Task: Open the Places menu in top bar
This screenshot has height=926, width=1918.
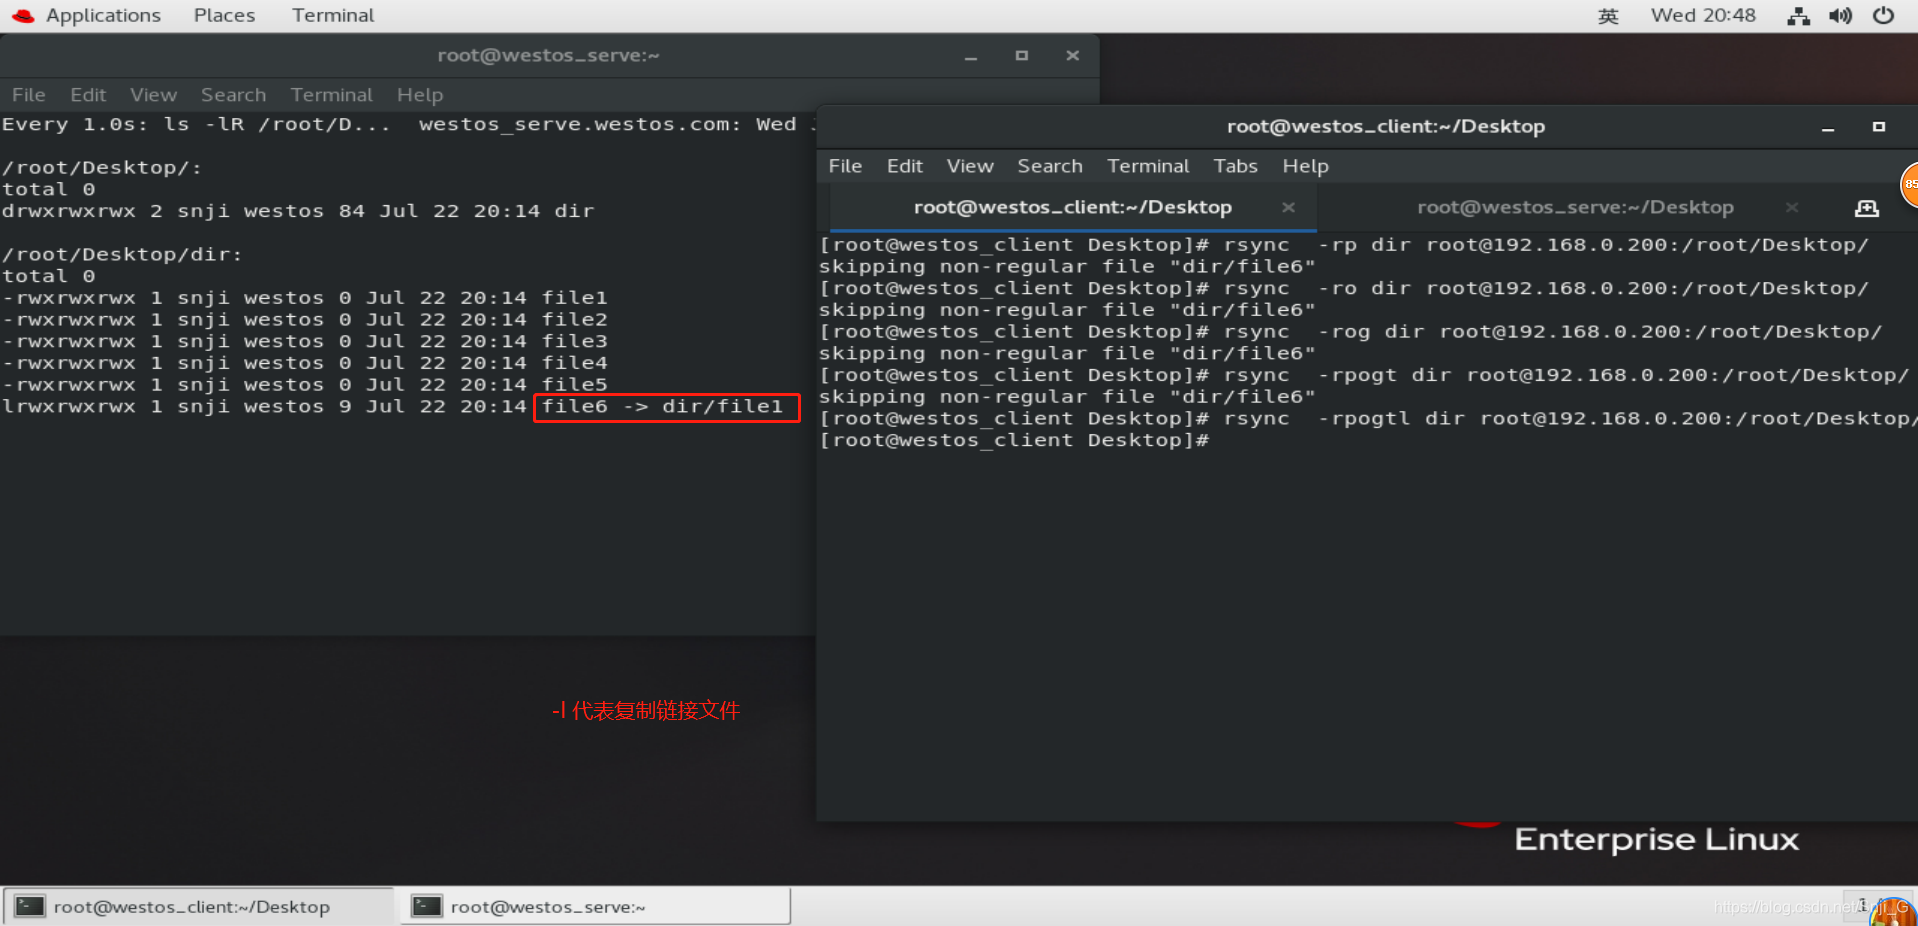Action: pyautogui.click(x=224, y=15)
